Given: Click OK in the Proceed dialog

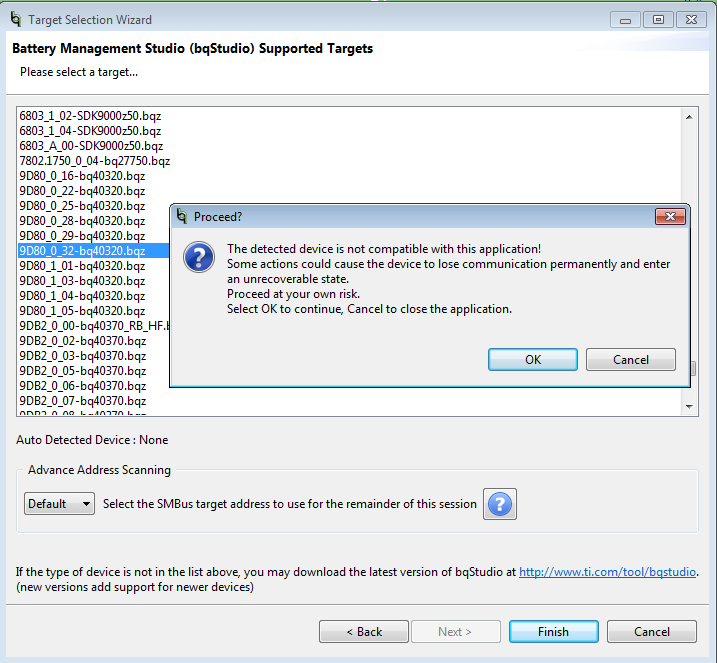Looking at the screenshot, I should point(533,359).
